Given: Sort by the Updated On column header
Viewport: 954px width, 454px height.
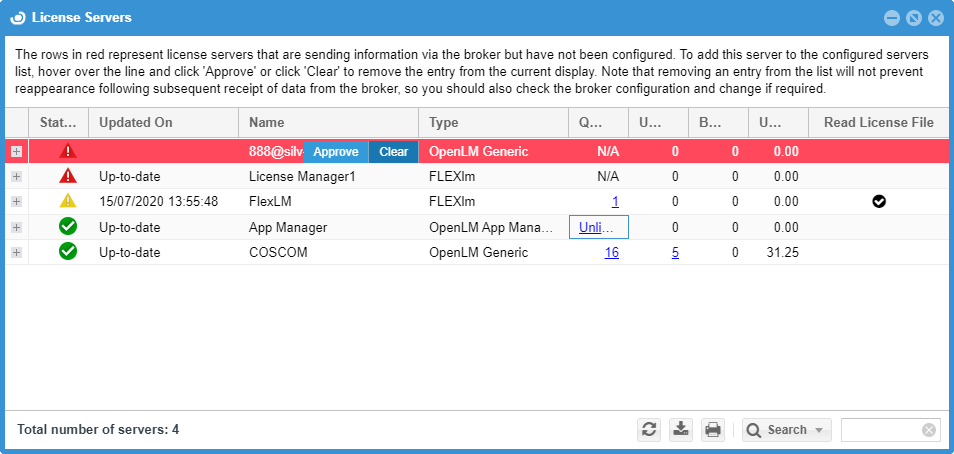Looking at the screenshot, I should pyautogui.click(x=163, y=122).
